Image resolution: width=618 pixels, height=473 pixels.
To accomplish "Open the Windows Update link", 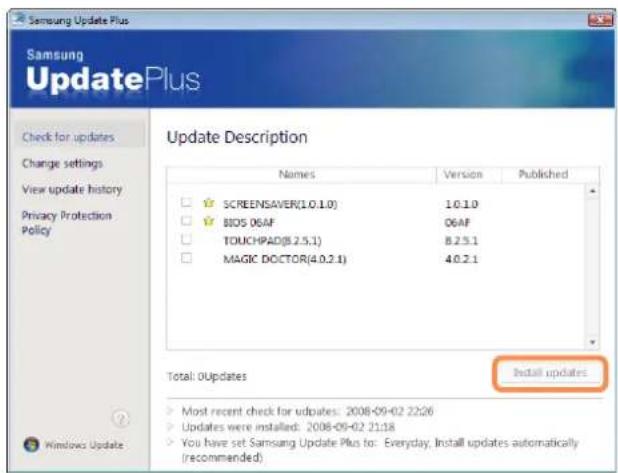I will [x=84, y=445].
